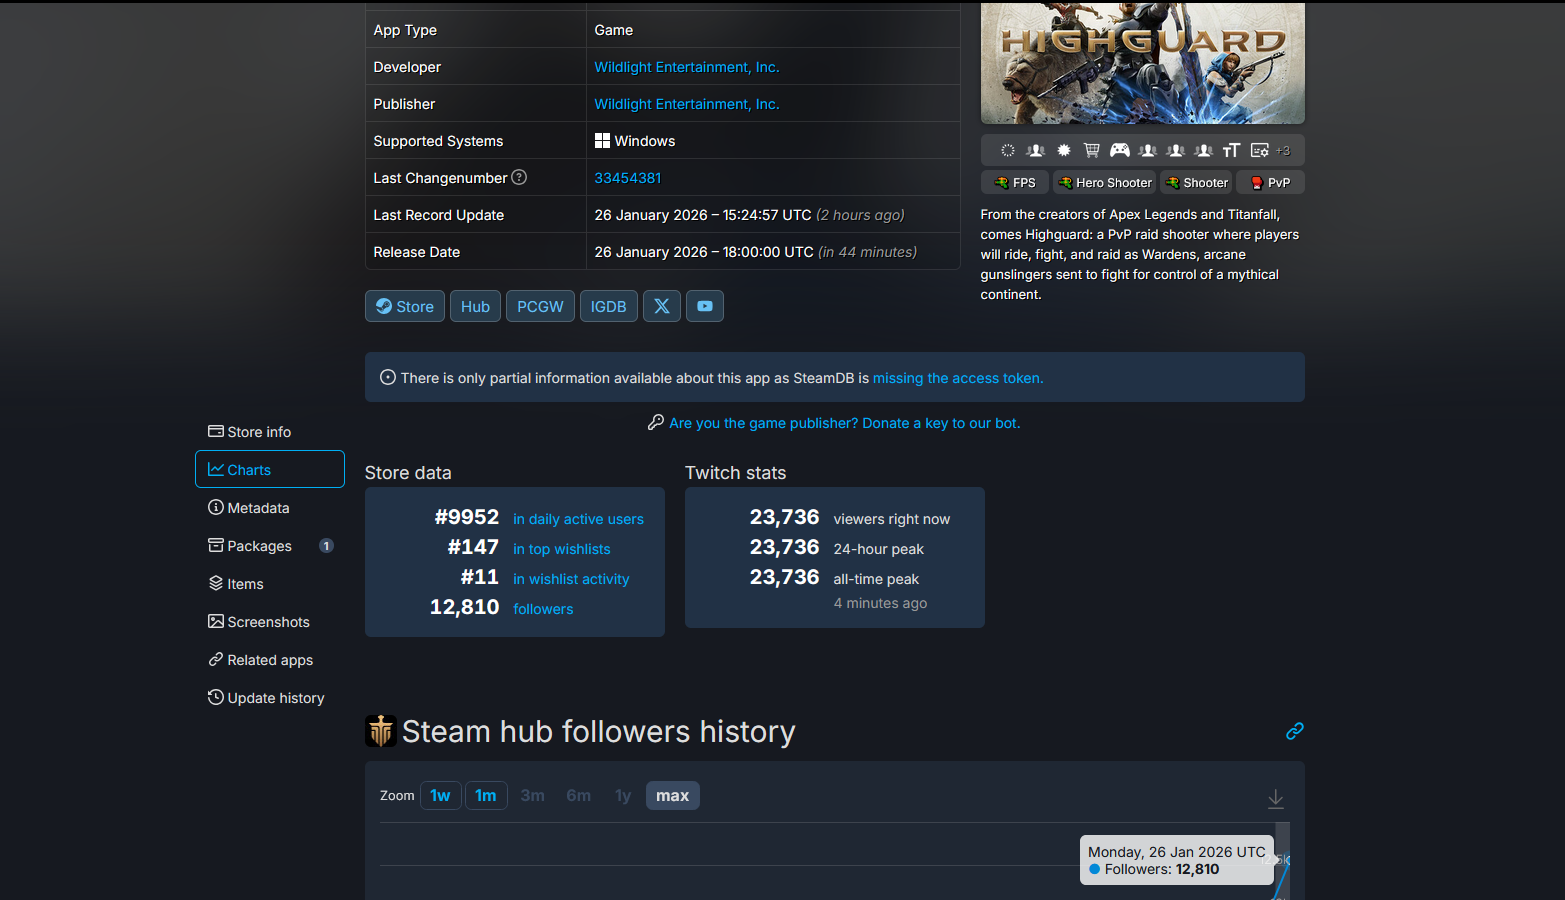Click the '#147' rank value
1565x900 pixels.
pyautogui.click(x=473, y=547)
